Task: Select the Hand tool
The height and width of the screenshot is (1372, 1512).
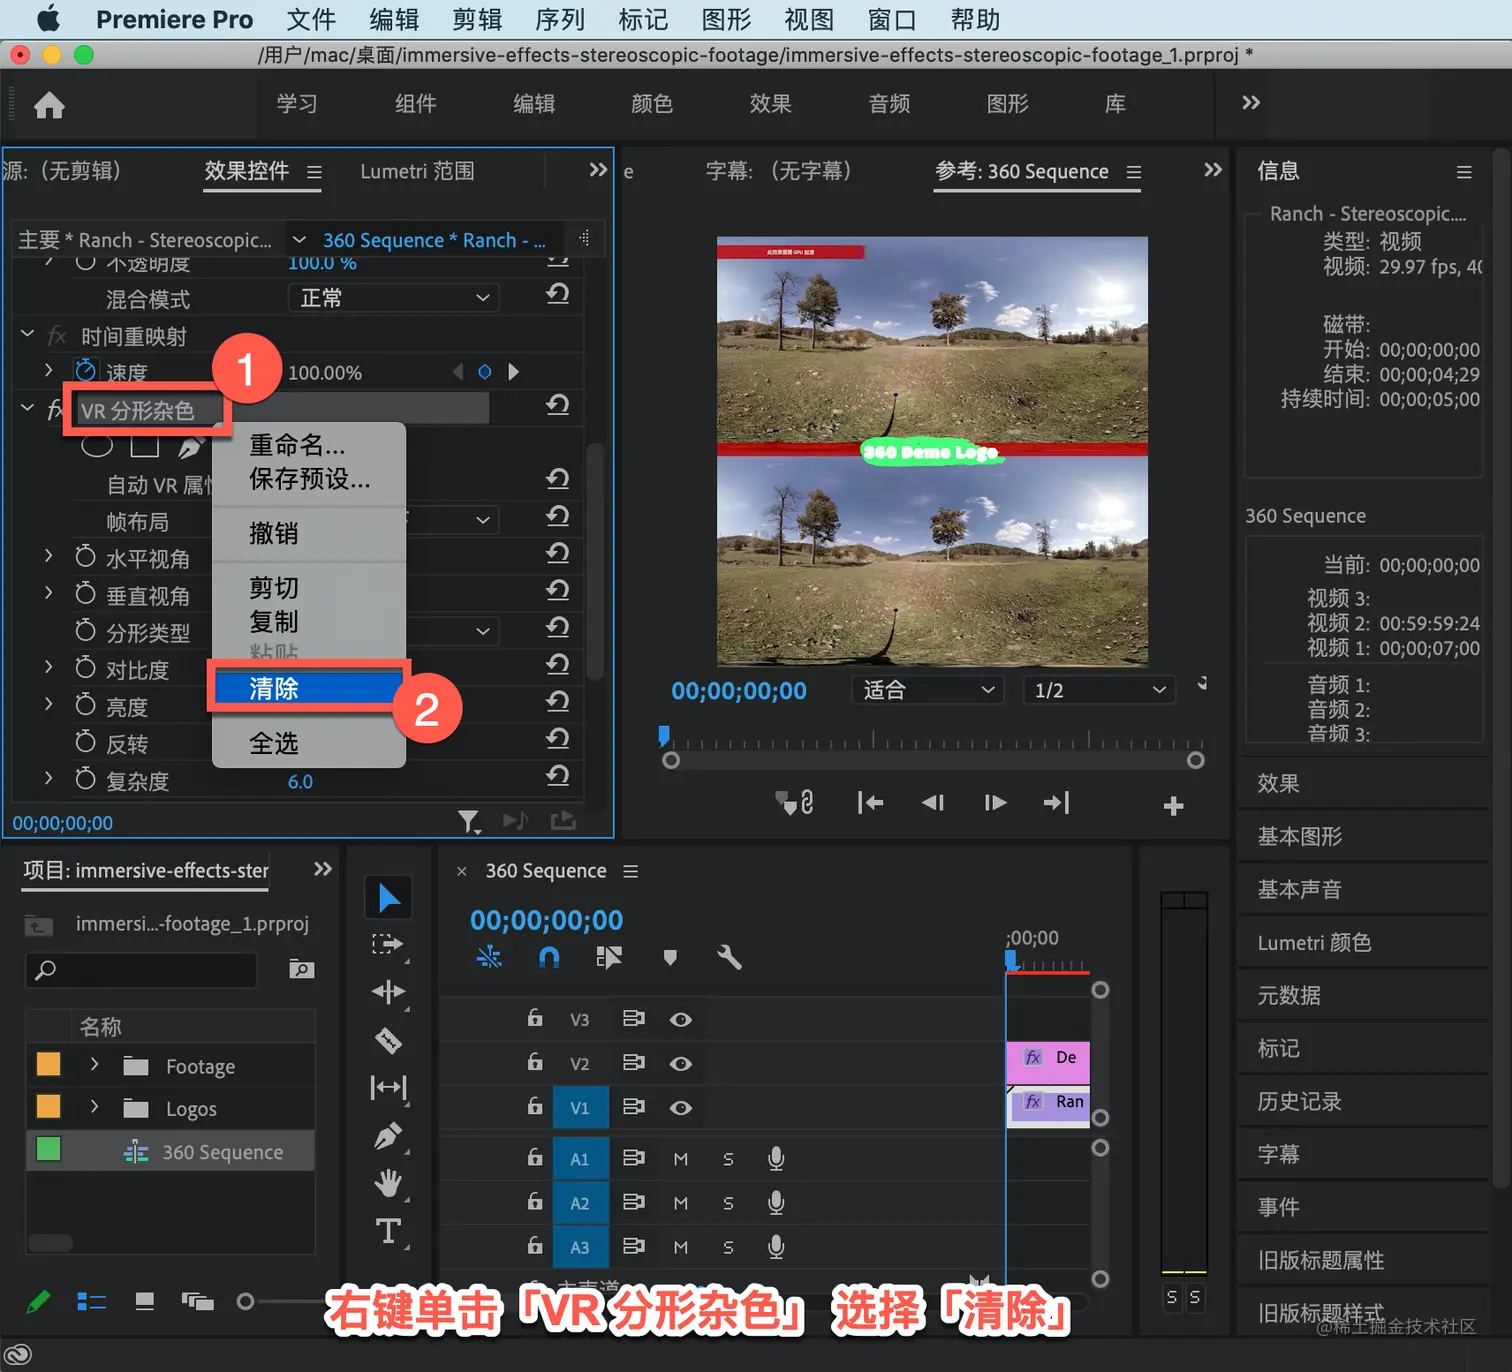Action: [388, 1183]
